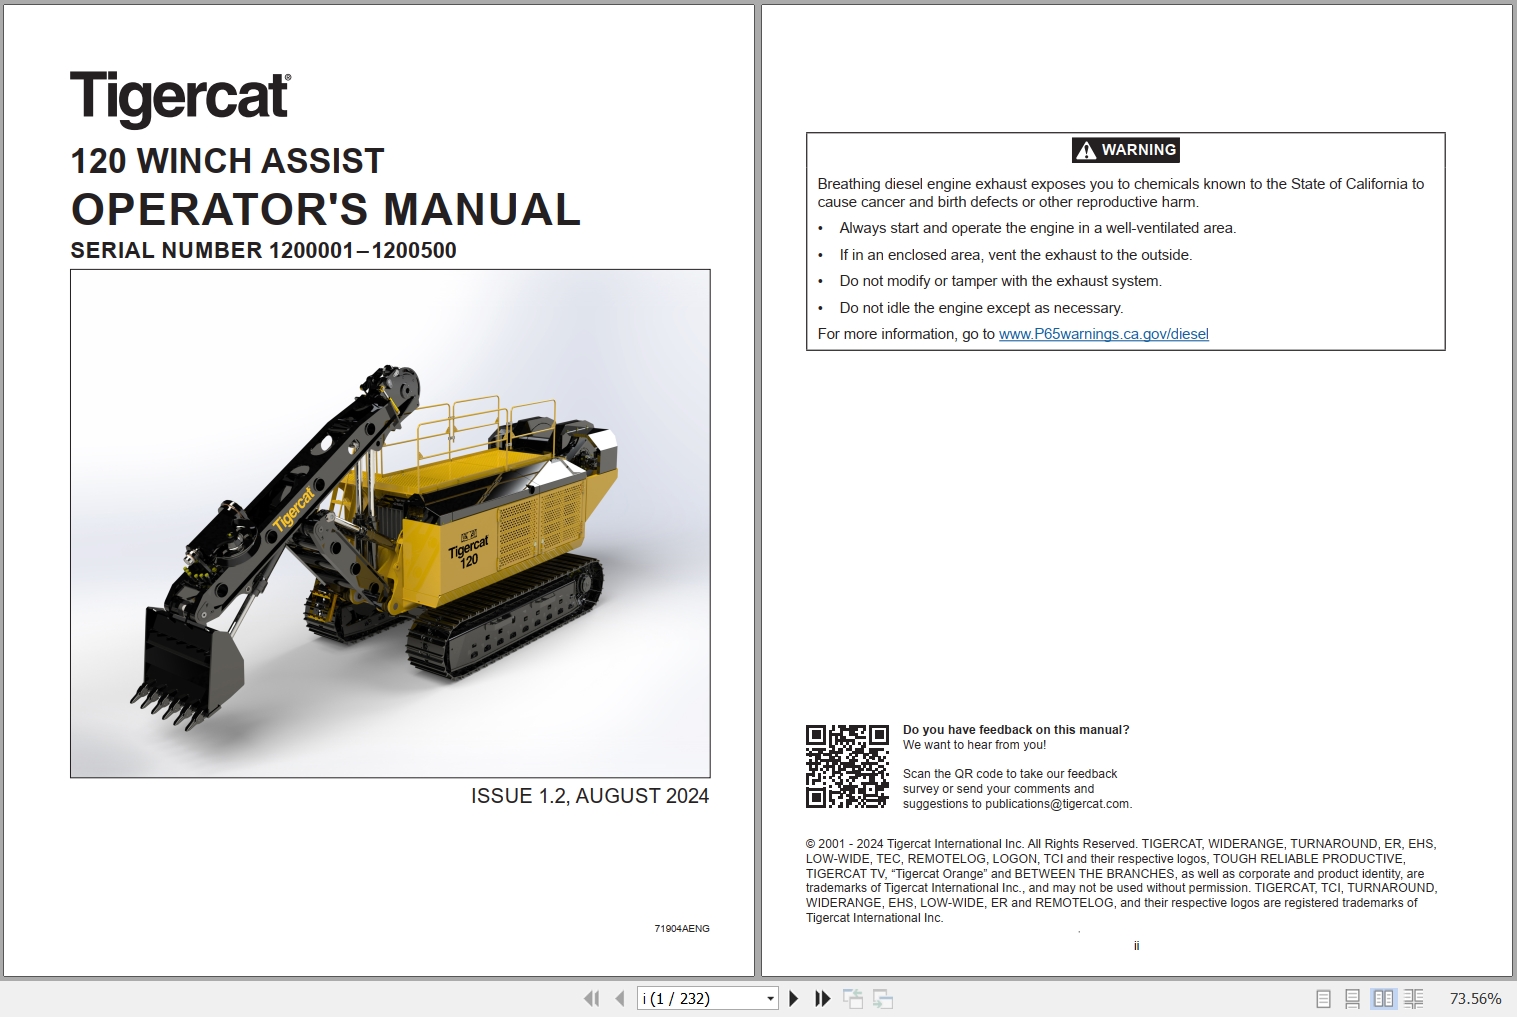Navigate back to the previous view
This screenshot has height=1017, width=1517.
(856, 998)
